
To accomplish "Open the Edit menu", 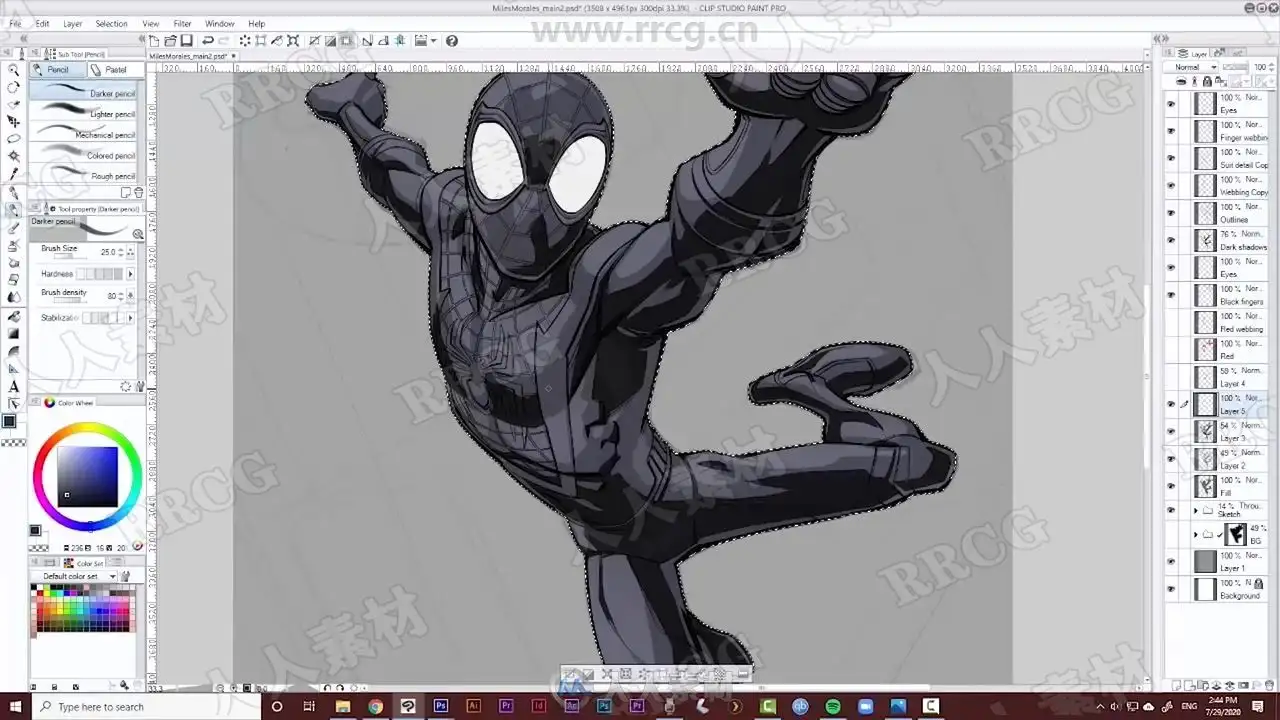I will (42, 23).
